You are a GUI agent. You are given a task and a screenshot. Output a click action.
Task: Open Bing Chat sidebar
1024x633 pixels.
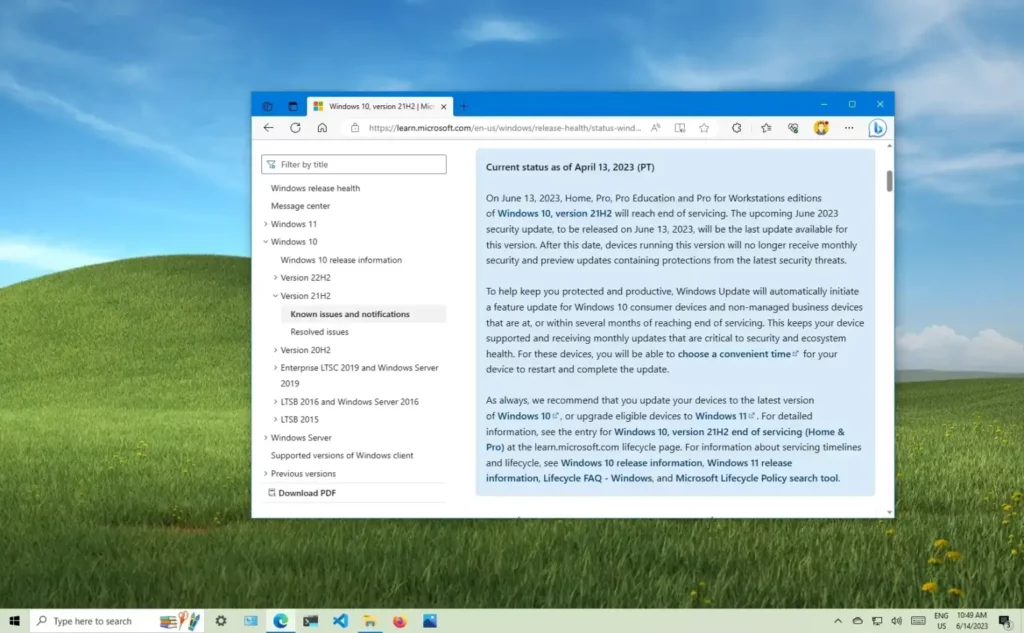(875, 128)
